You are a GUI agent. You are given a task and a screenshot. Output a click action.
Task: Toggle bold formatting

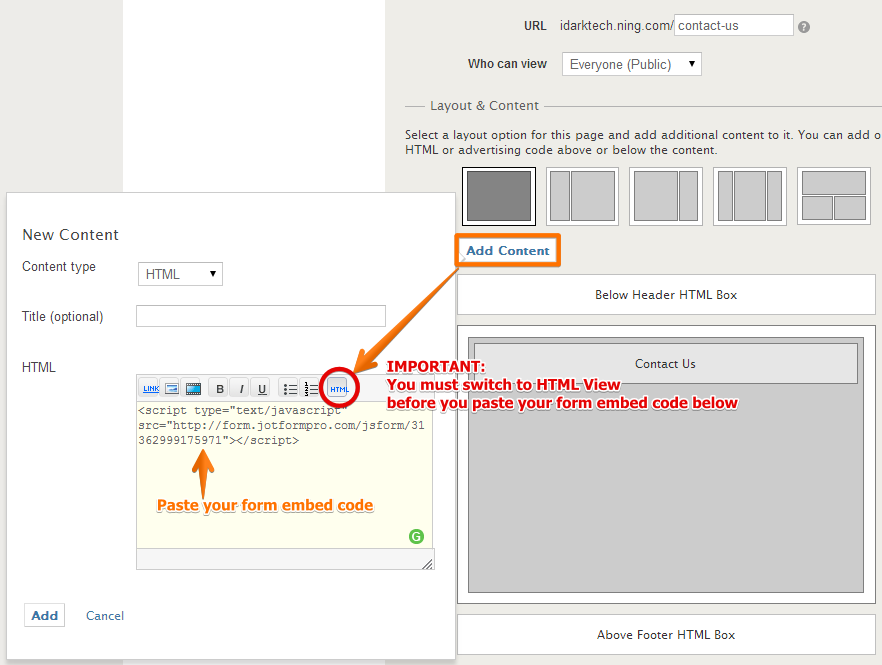pyautogui.click(x=219, y=389)
